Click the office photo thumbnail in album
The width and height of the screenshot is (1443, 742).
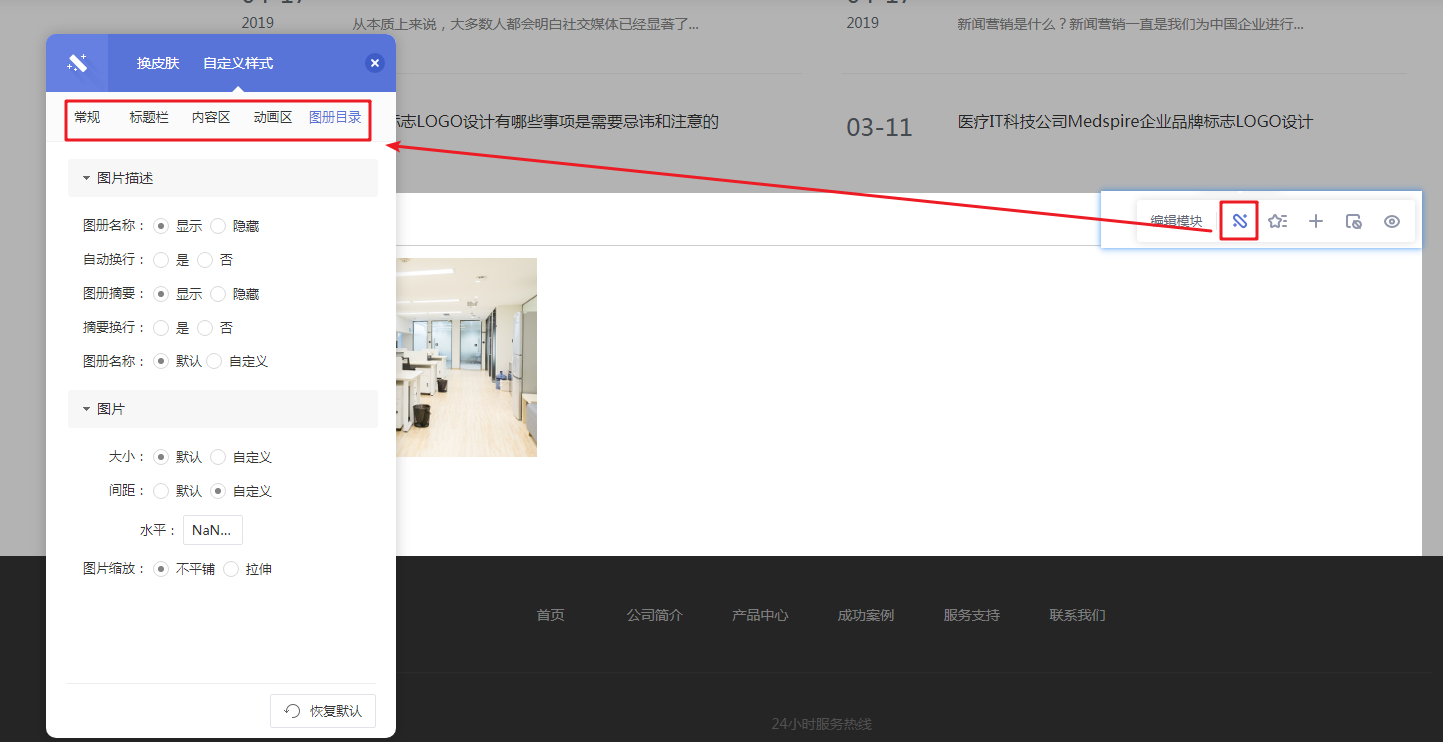click(x=466, y=357)
